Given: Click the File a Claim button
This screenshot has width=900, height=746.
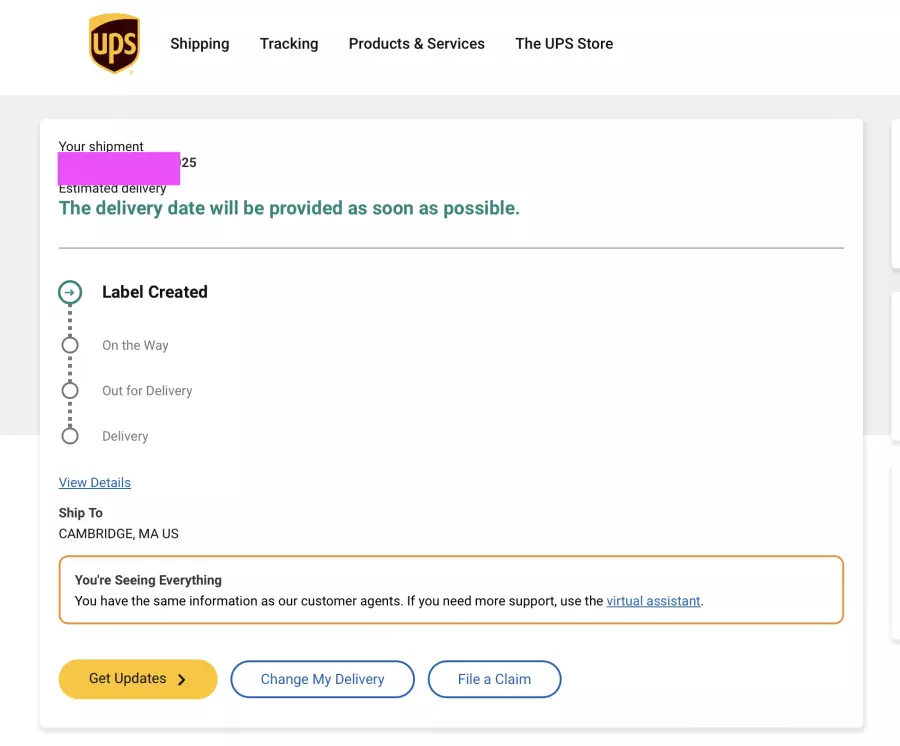Looking at the screenshot, I should click(x=494, y=679).
